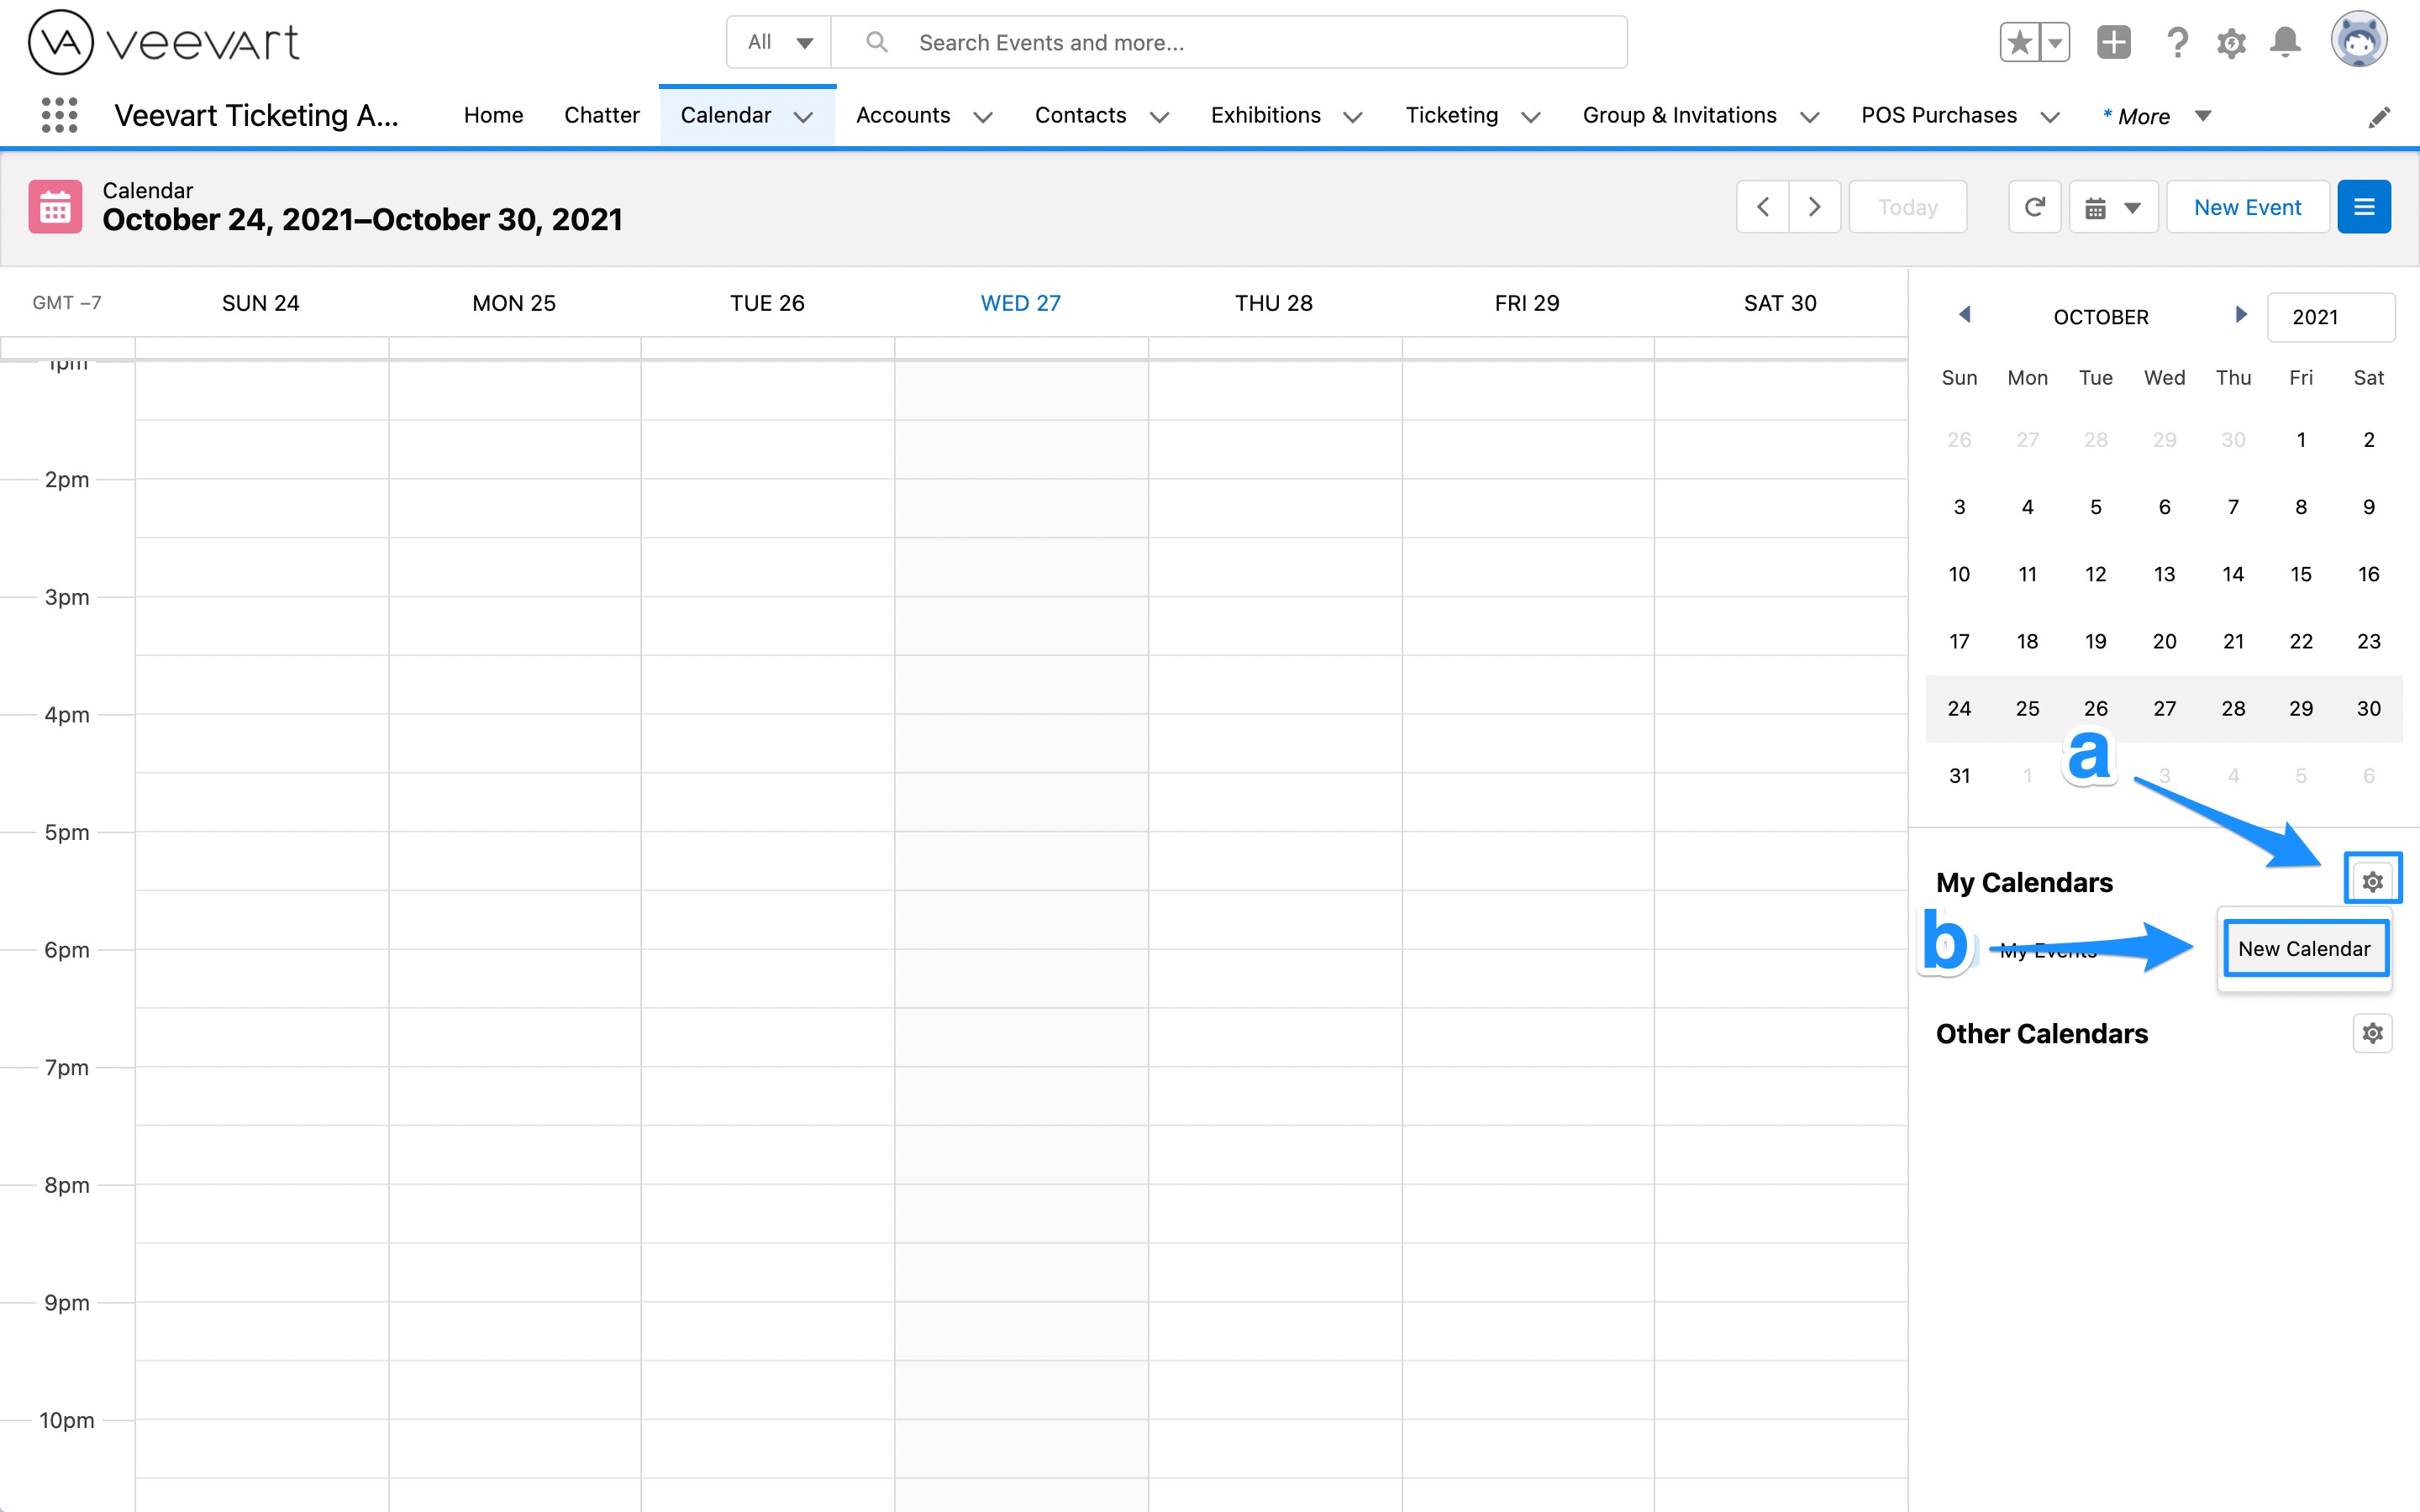This screenshot has height=1512, width=2420.
Task: Open the Other Calendars settings gear
Action: (2372, 1033)
